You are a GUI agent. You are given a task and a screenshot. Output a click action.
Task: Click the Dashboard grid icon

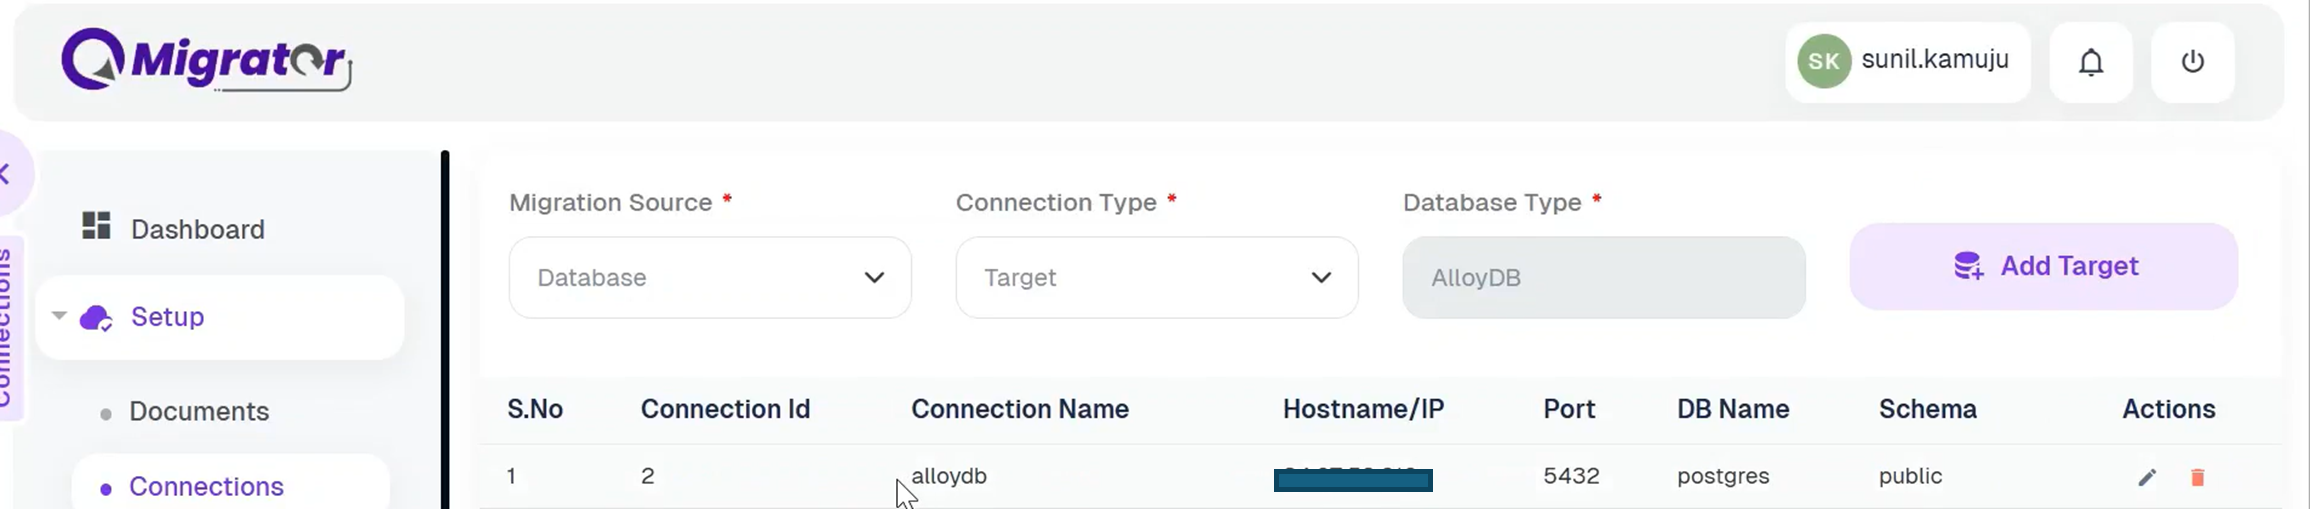coord(96,226)
